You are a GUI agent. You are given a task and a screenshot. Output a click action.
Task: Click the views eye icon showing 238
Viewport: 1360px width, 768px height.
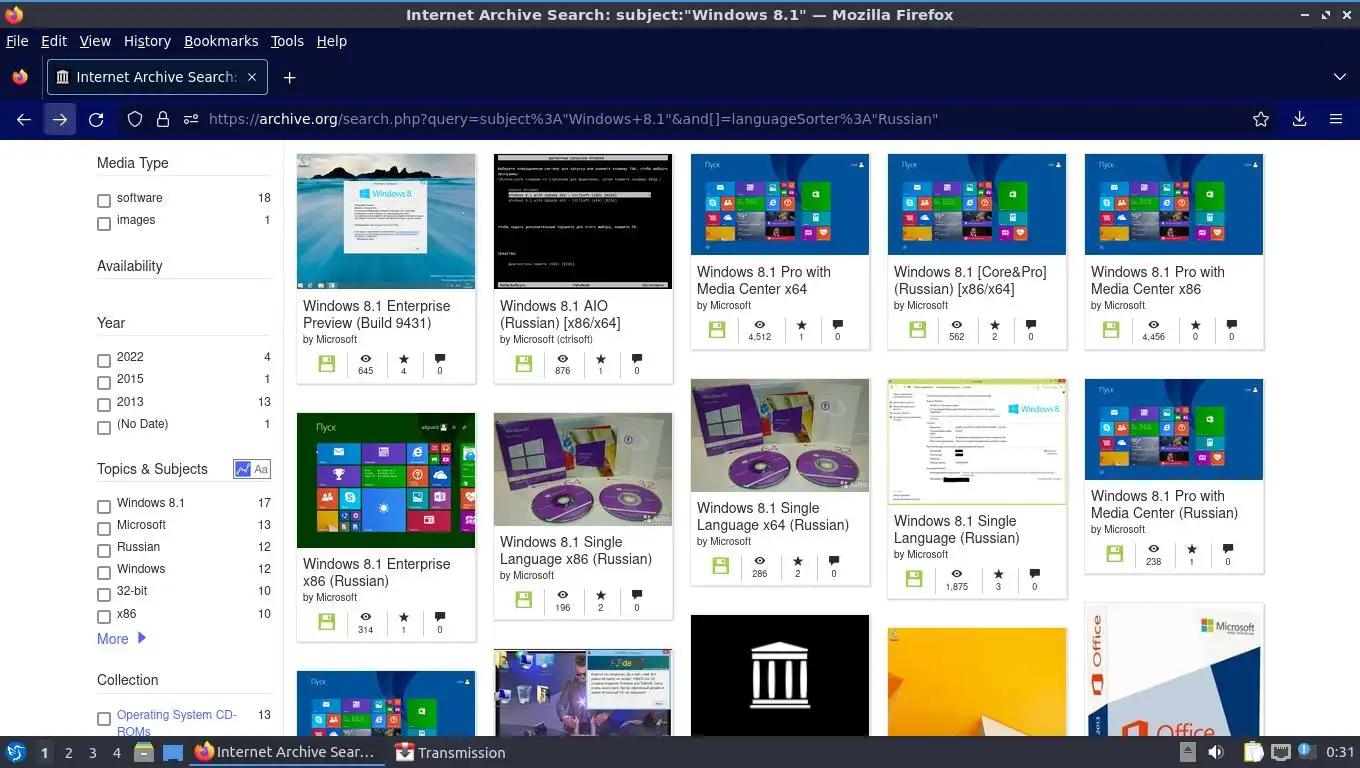pyautogui.click(x=1153, y=549)
